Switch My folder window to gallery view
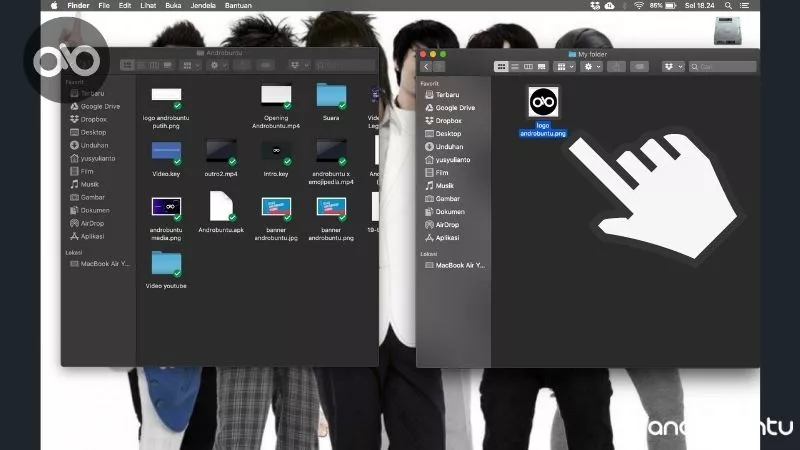This screenshot has height=450, width=800. [541, 67]
